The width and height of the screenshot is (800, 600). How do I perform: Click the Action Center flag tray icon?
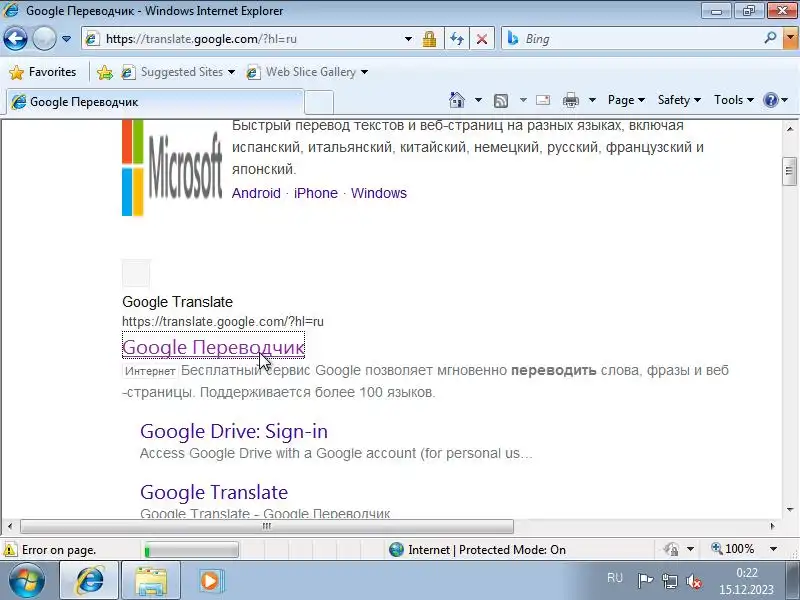pos(645,580)
